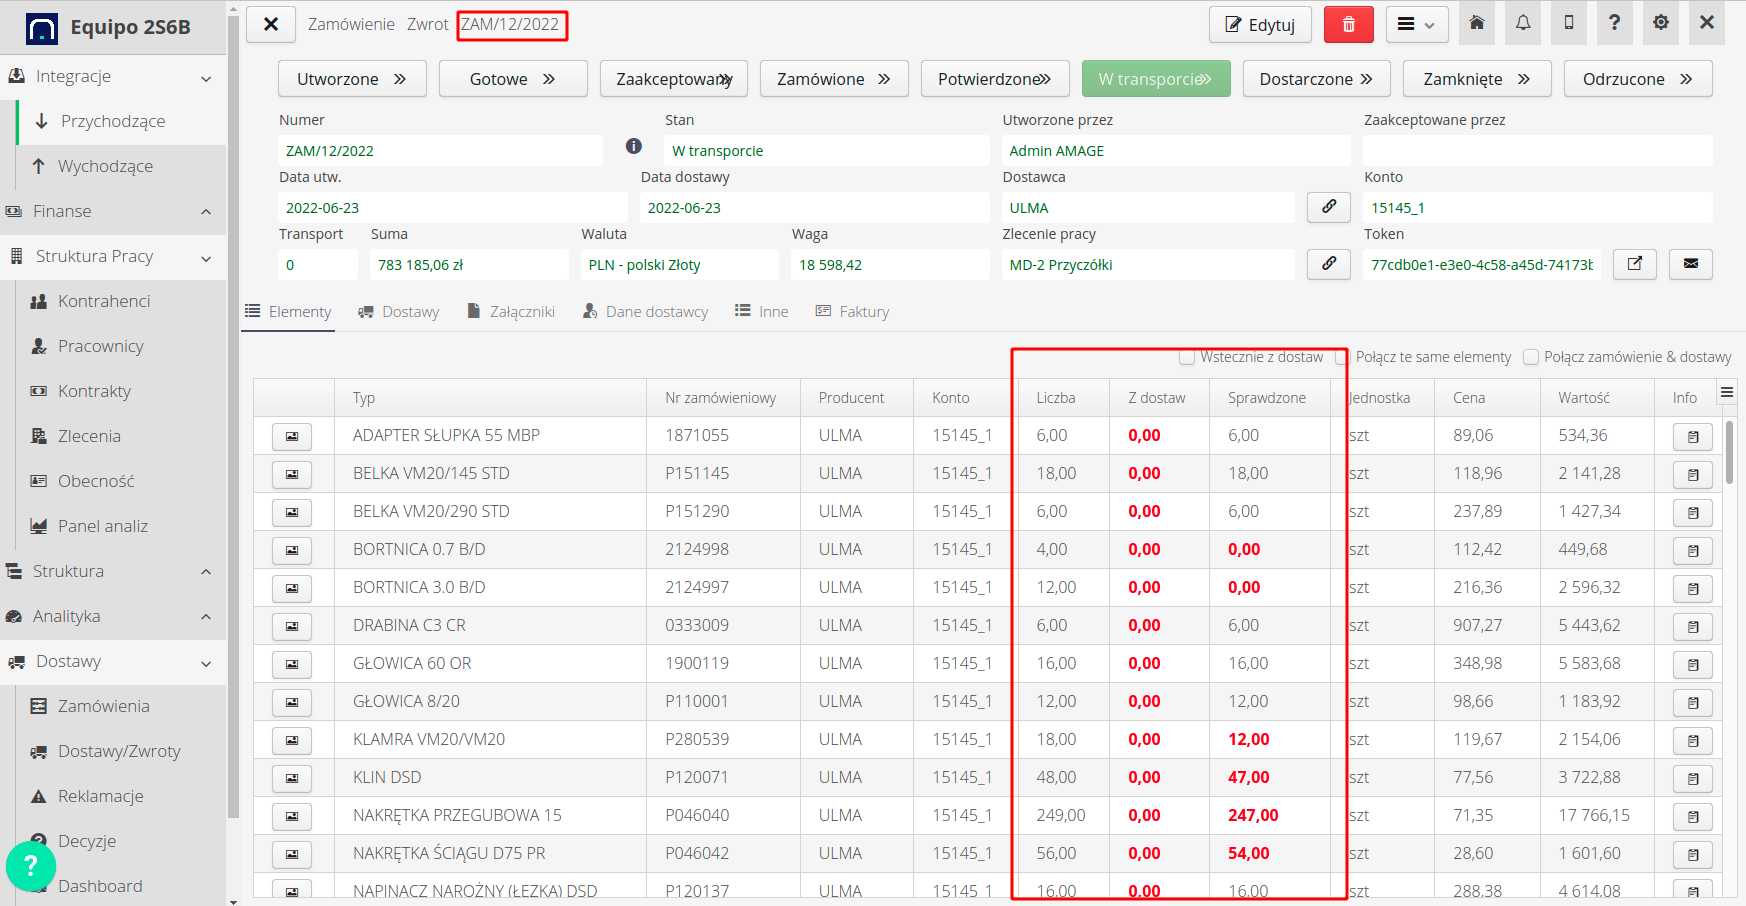
Task: Open help using the question mark icon
Action: pyautogui.click(x=1614, y=23)
